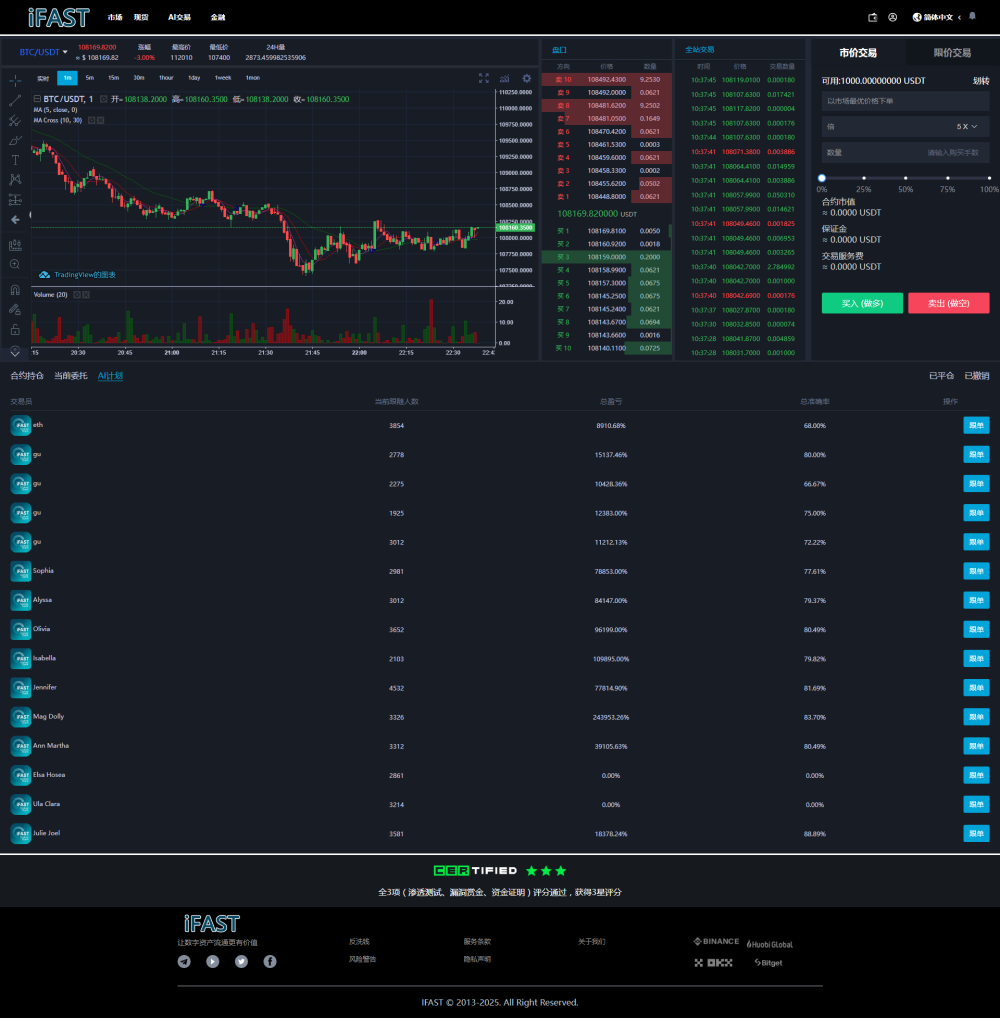Click the notification bell icon

point(972,17)
